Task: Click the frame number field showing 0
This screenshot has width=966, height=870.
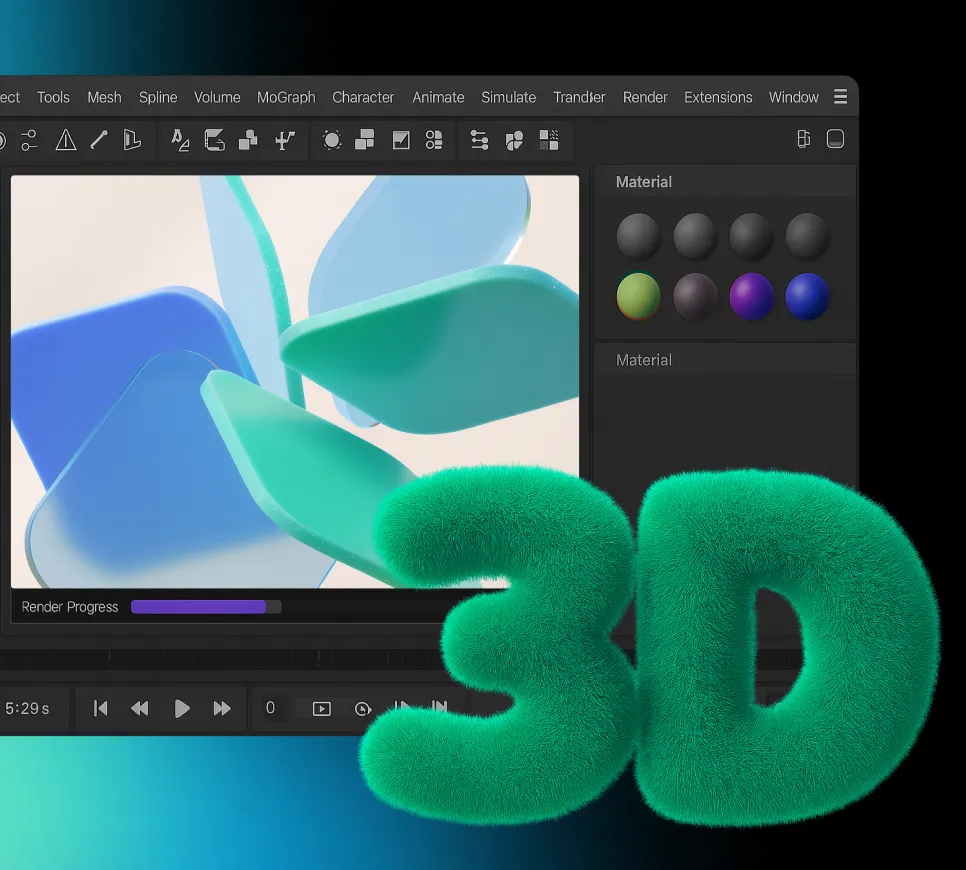Action: pos(270,708)
